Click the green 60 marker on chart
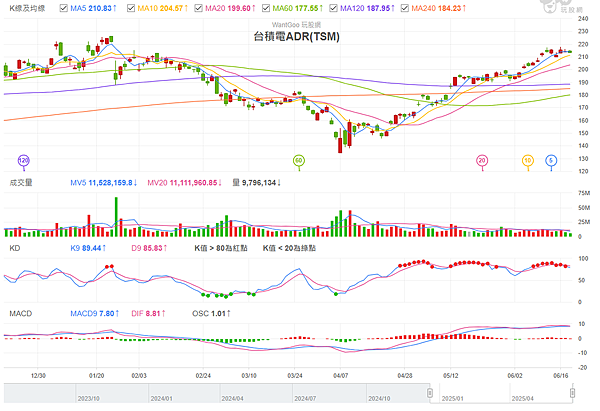Image resolution: width=600 pixels, height=411 pixels. [299, 160]
